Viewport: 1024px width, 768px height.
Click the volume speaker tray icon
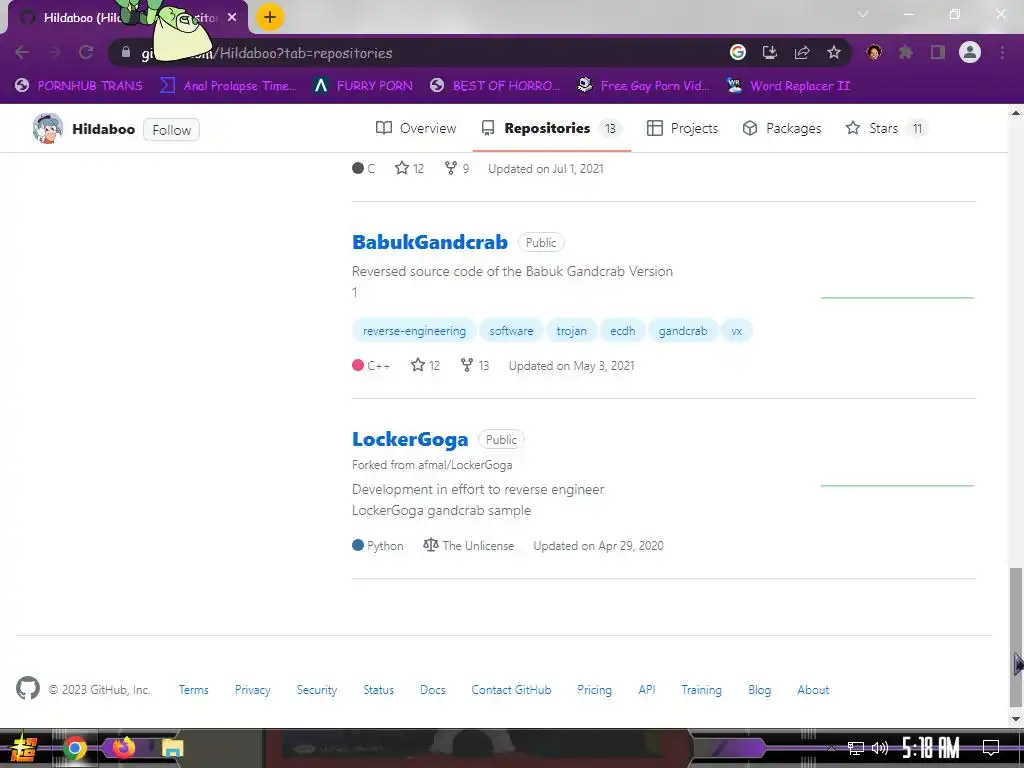pos(880,748)
